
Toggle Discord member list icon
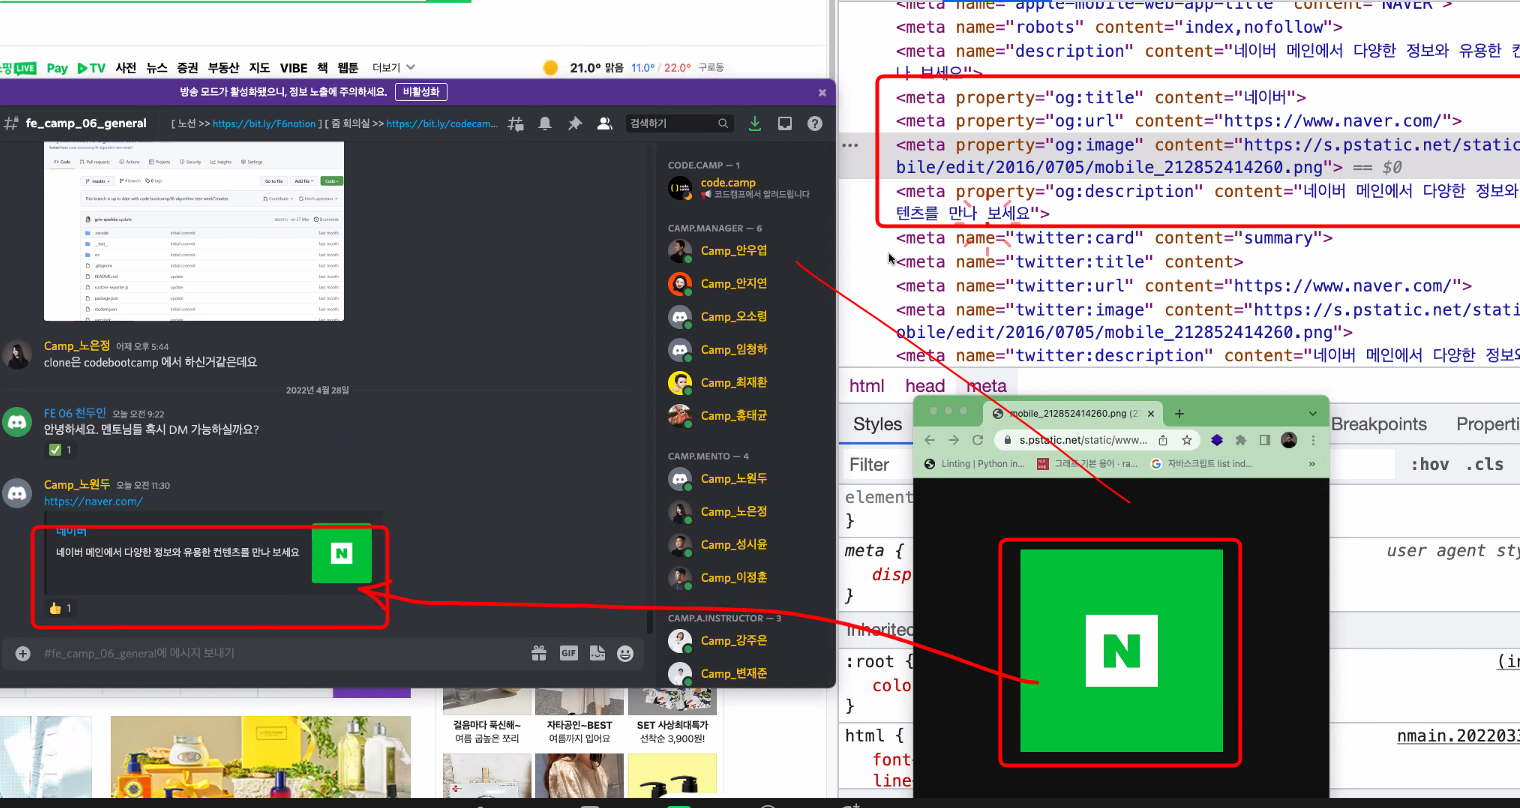tap(605, 123)
